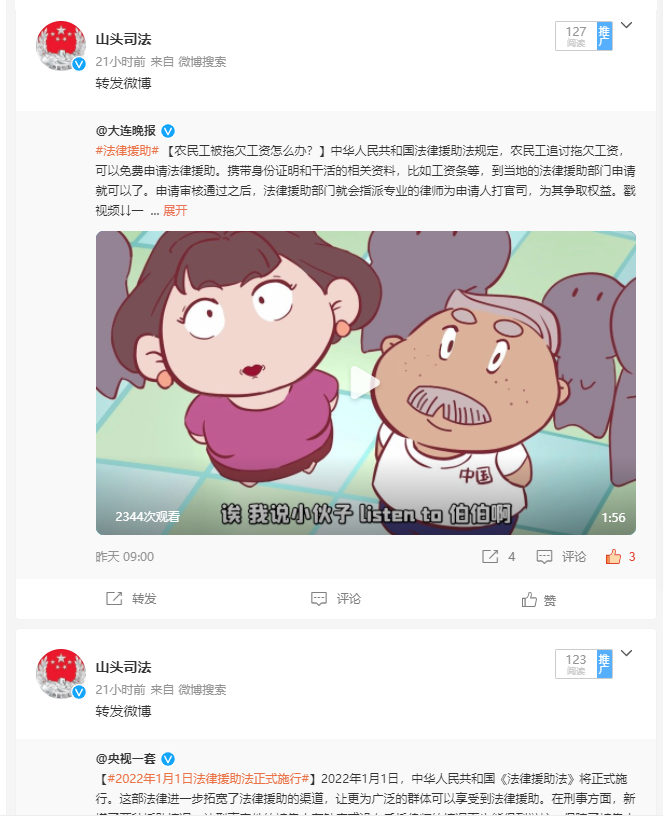Click the second post's 推广 promote button
The width and height of the screenshot is (663, 818).
click(x=605, y=664)
